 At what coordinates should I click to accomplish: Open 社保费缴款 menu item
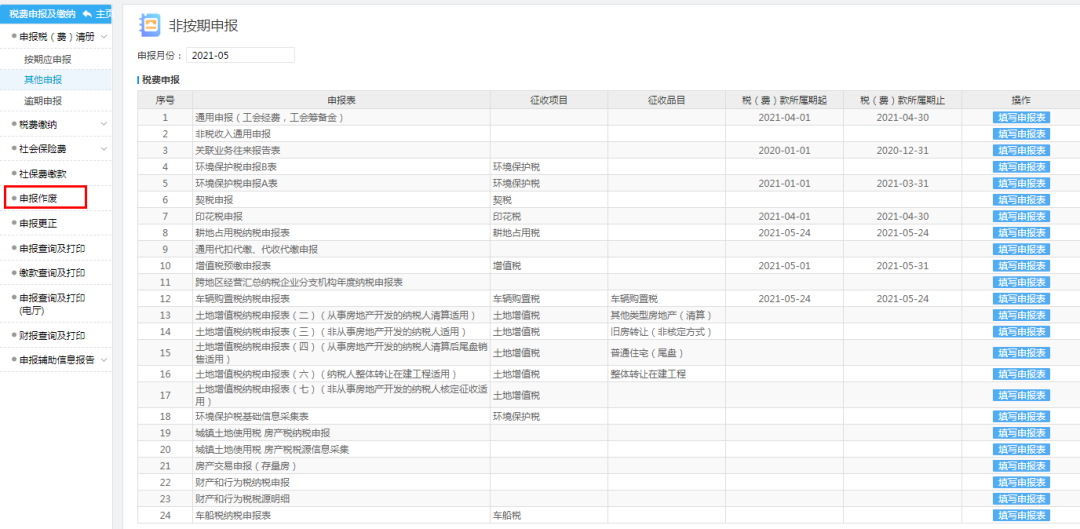pyautogui.click(x=43, y=174)
